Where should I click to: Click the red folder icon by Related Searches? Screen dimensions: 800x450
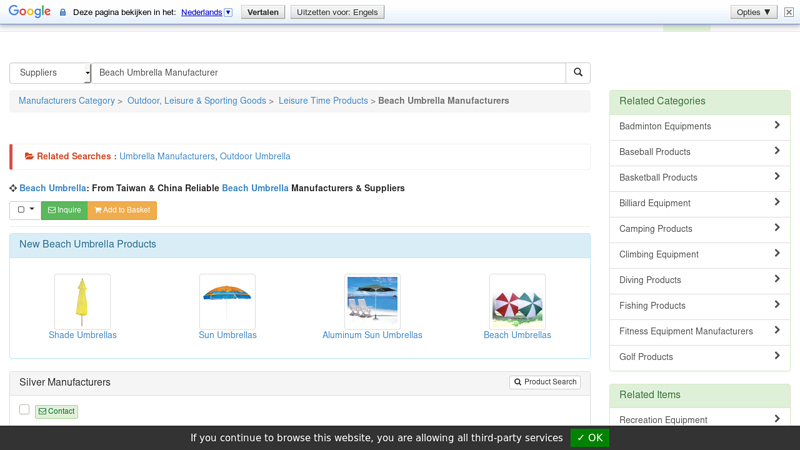point(29,156)
